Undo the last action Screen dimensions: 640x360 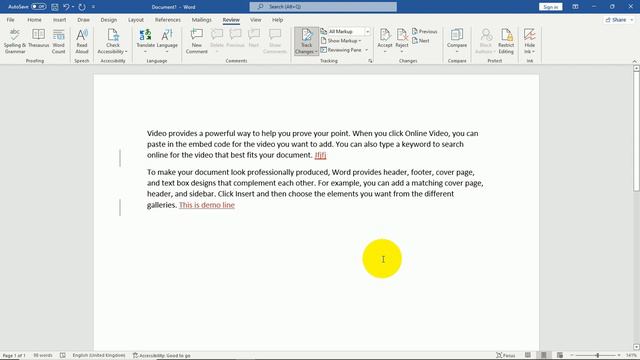[66, 7]
